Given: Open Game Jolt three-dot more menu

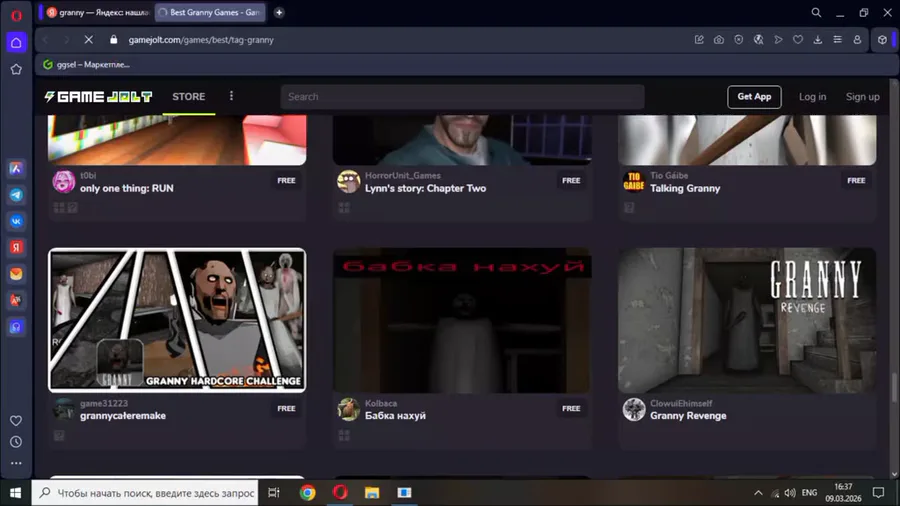Looking at the screenshot, I should click(x=231, y=96).
